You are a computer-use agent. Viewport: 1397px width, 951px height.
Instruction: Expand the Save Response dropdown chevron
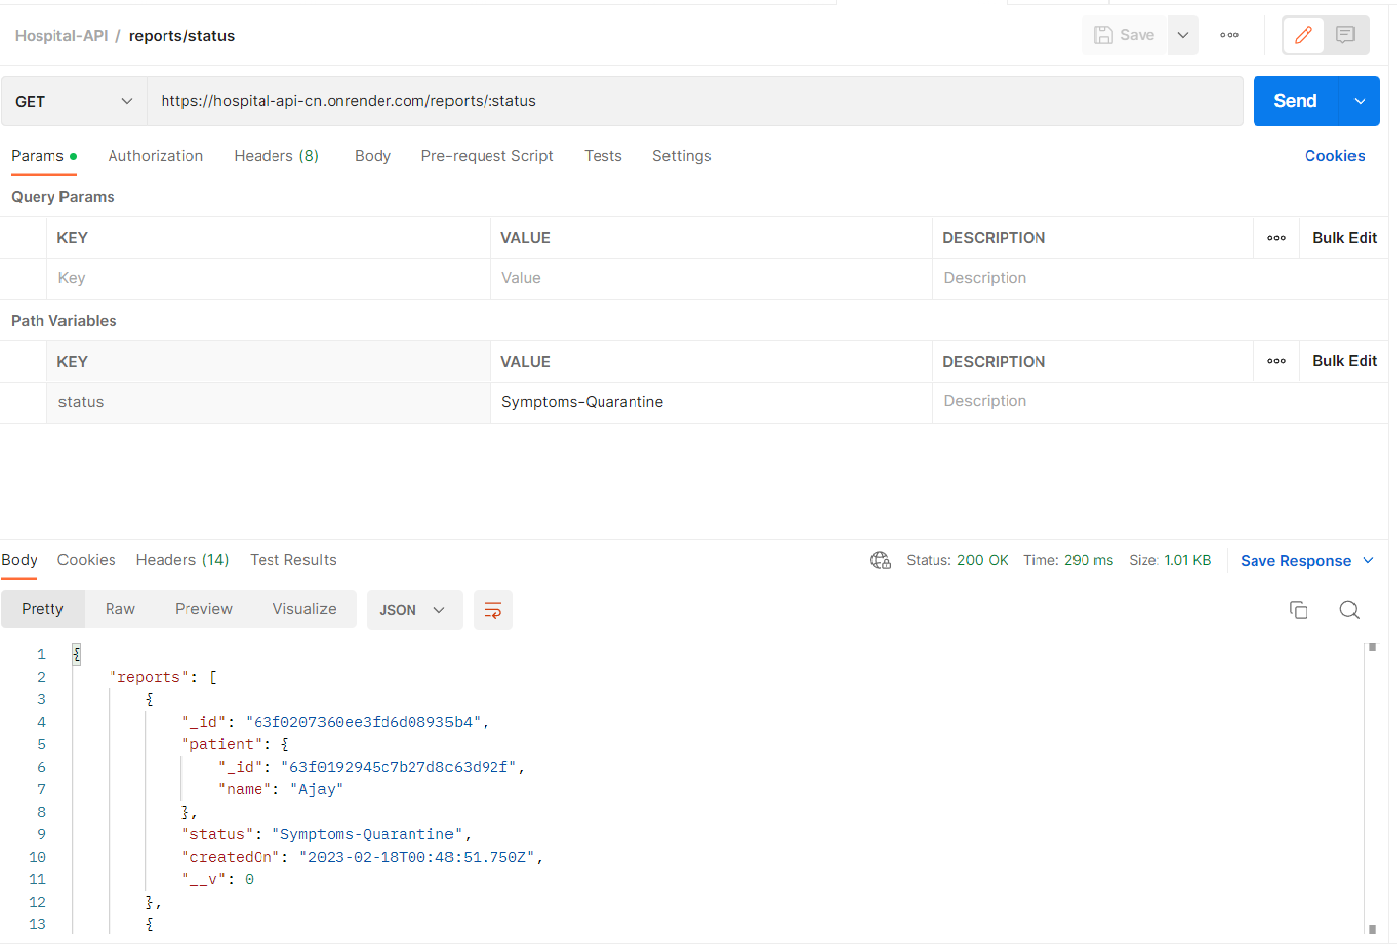pos(1368,561)
